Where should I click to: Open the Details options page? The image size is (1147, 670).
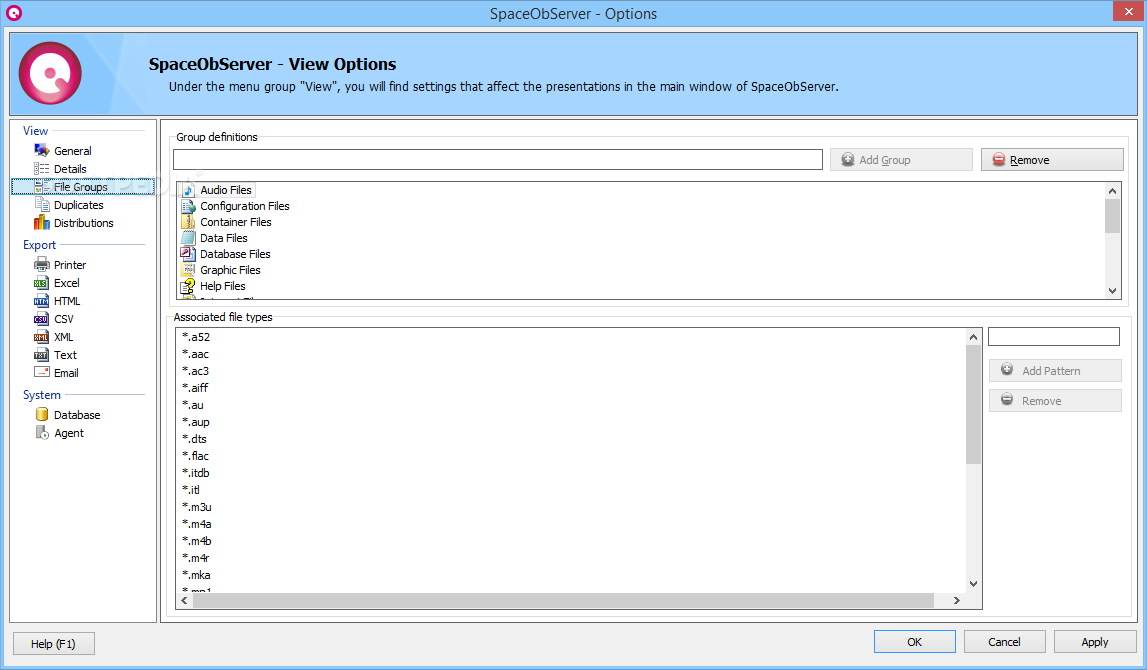[x=70, y=169]
